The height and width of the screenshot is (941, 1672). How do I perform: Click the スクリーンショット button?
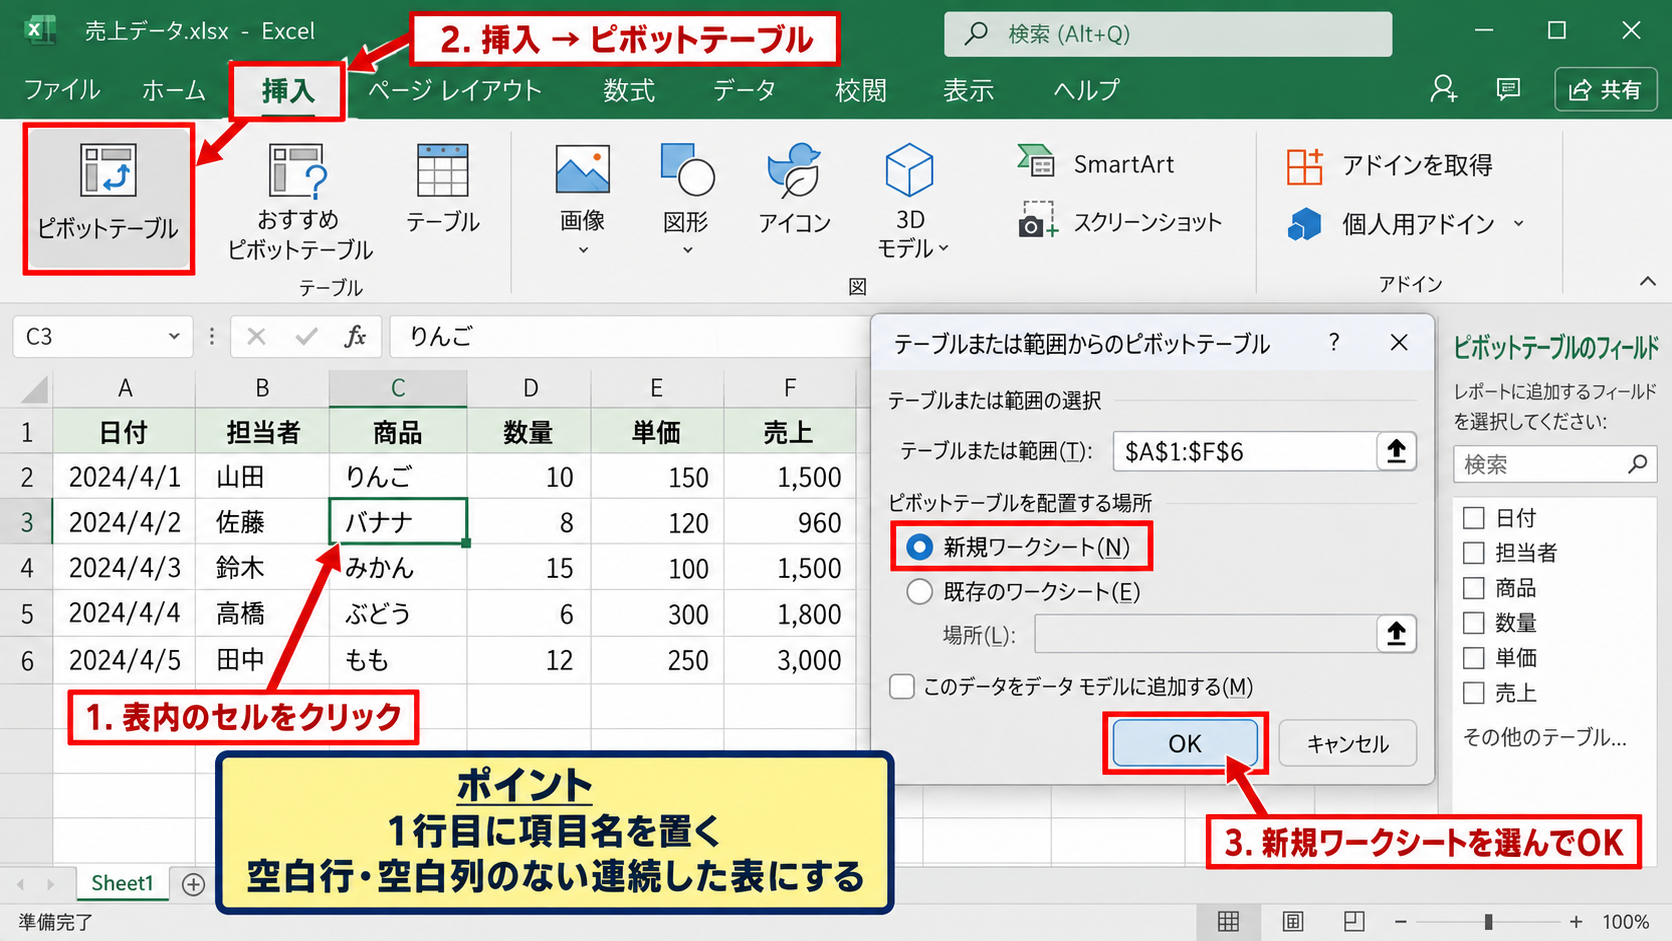1120,222
